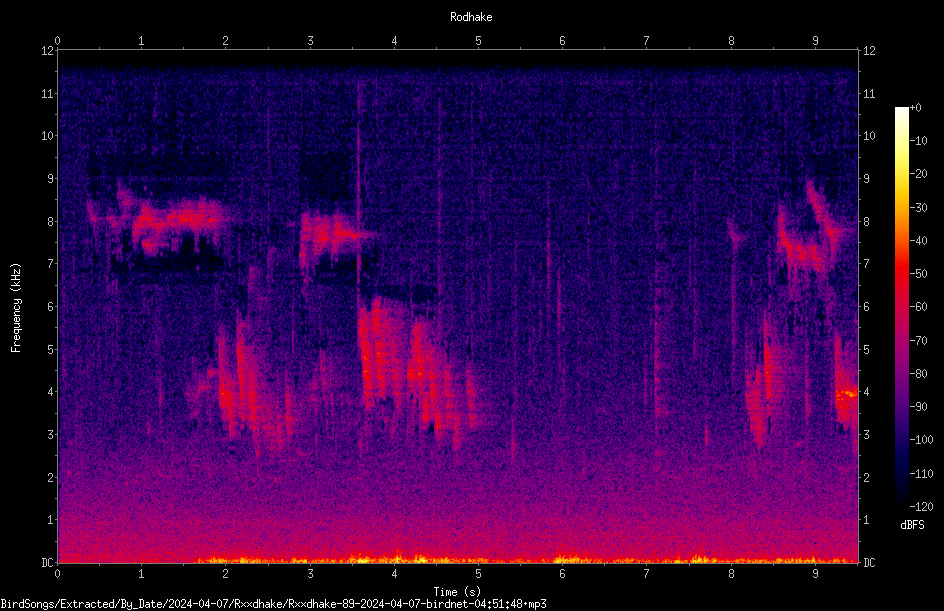
Task: Click the Frequency (kHz) axis label
Action: [16, 307]
